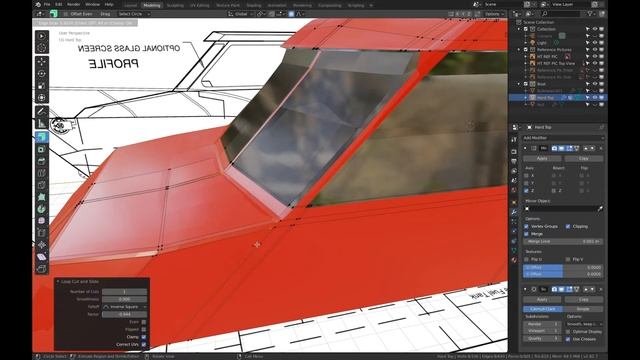
Task: Toggle Clamp in Loop Cut panel
Action: pos(144,337)
